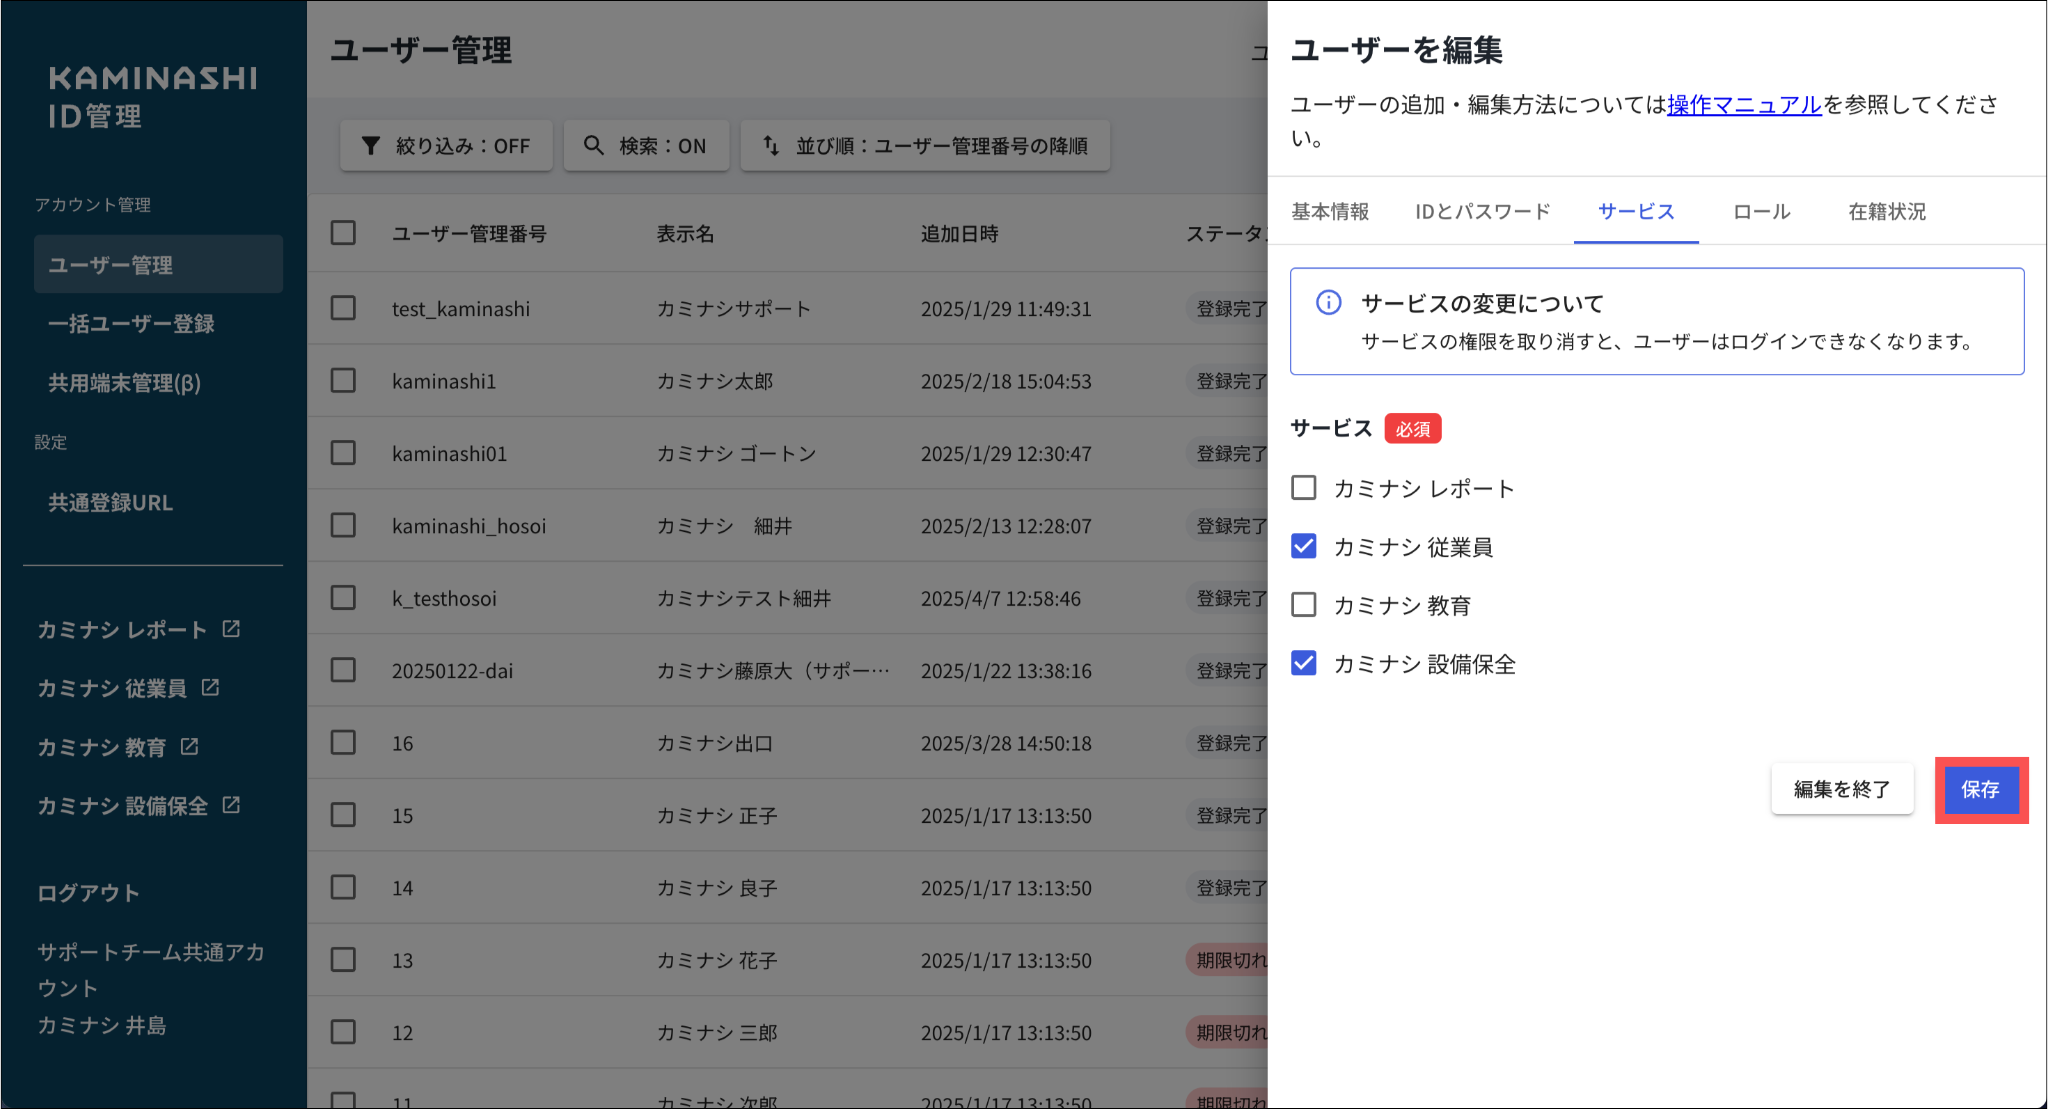The height and width of the screenshot is (1109, 2048).
Task: Click the kaminashi_hosoi user ID cell
Action: [469, 525]
